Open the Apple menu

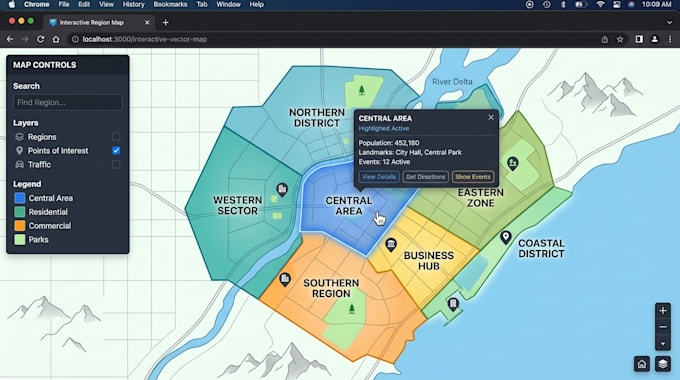click(12, 4)
